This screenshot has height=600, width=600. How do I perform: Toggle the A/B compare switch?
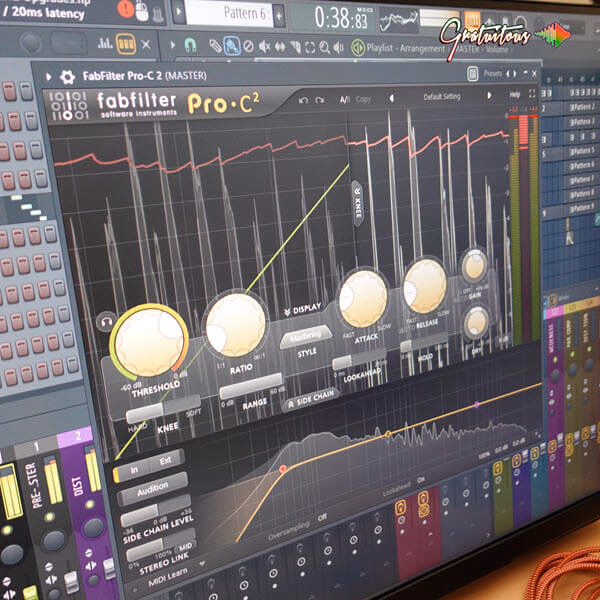pyautogui.click(x=345, y=100)
